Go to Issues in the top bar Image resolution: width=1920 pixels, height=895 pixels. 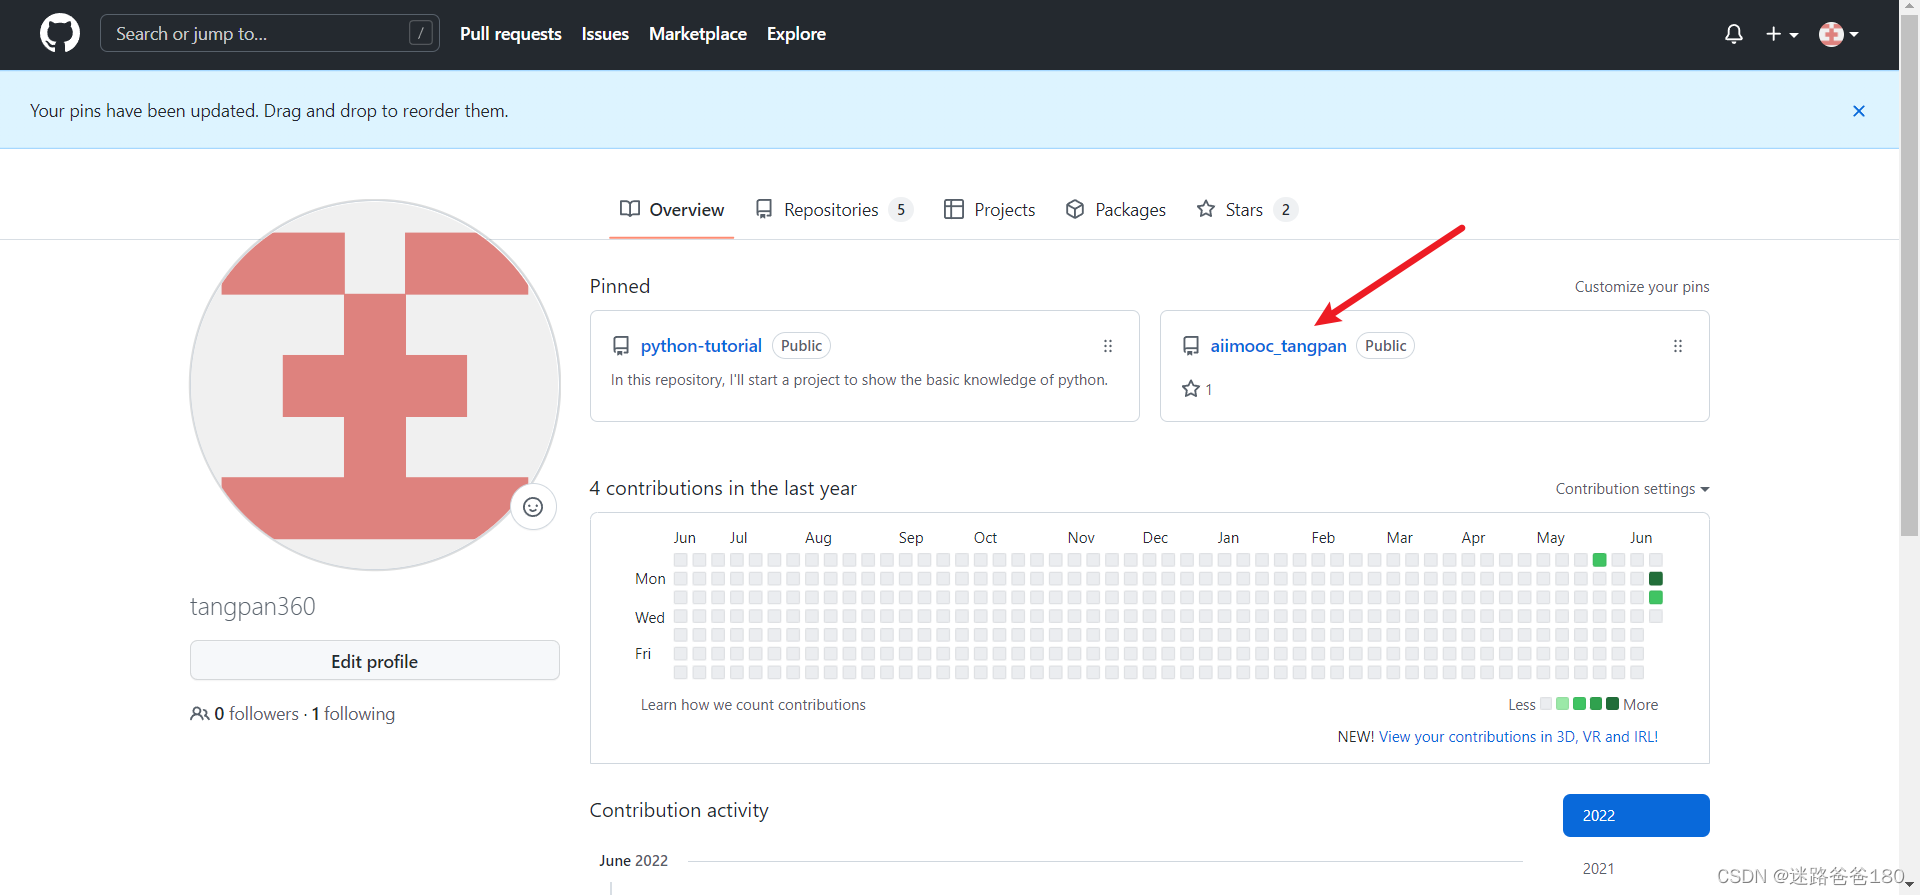605,34
